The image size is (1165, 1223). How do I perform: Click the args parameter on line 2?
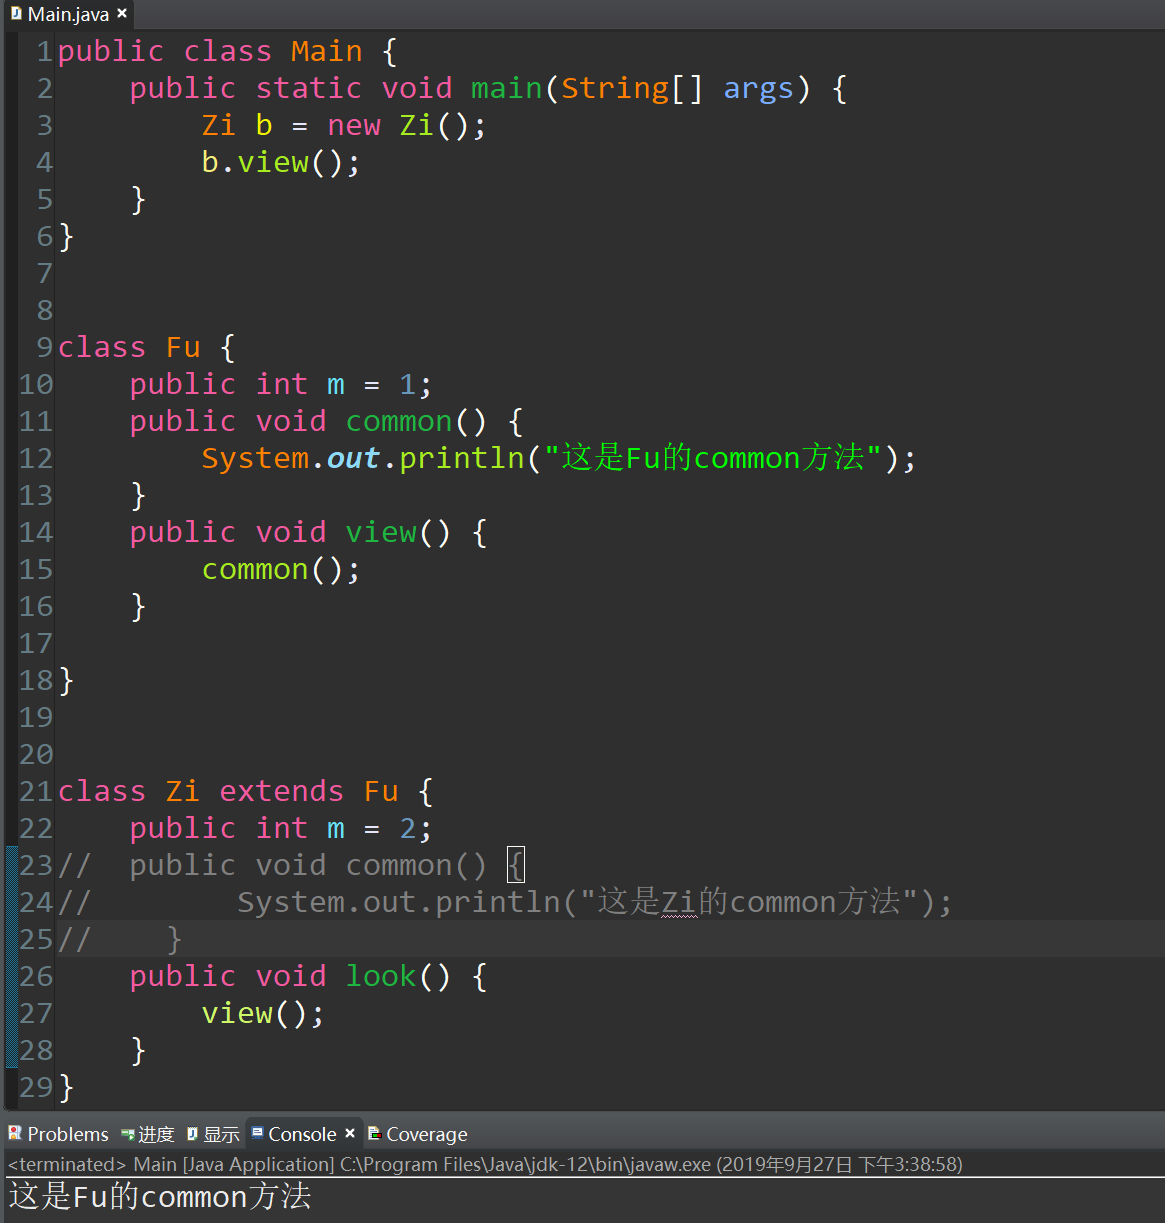[759, 88]
